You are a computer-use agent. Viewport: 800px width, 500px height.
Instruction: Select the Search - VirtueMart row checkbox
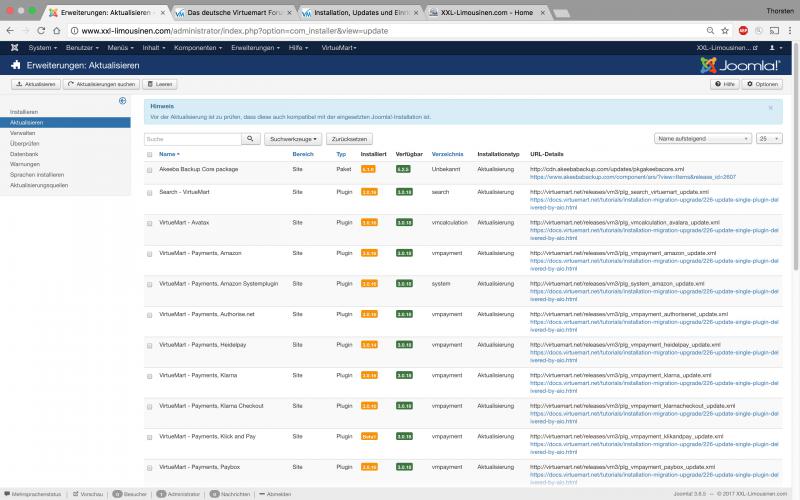coord(150,191)
